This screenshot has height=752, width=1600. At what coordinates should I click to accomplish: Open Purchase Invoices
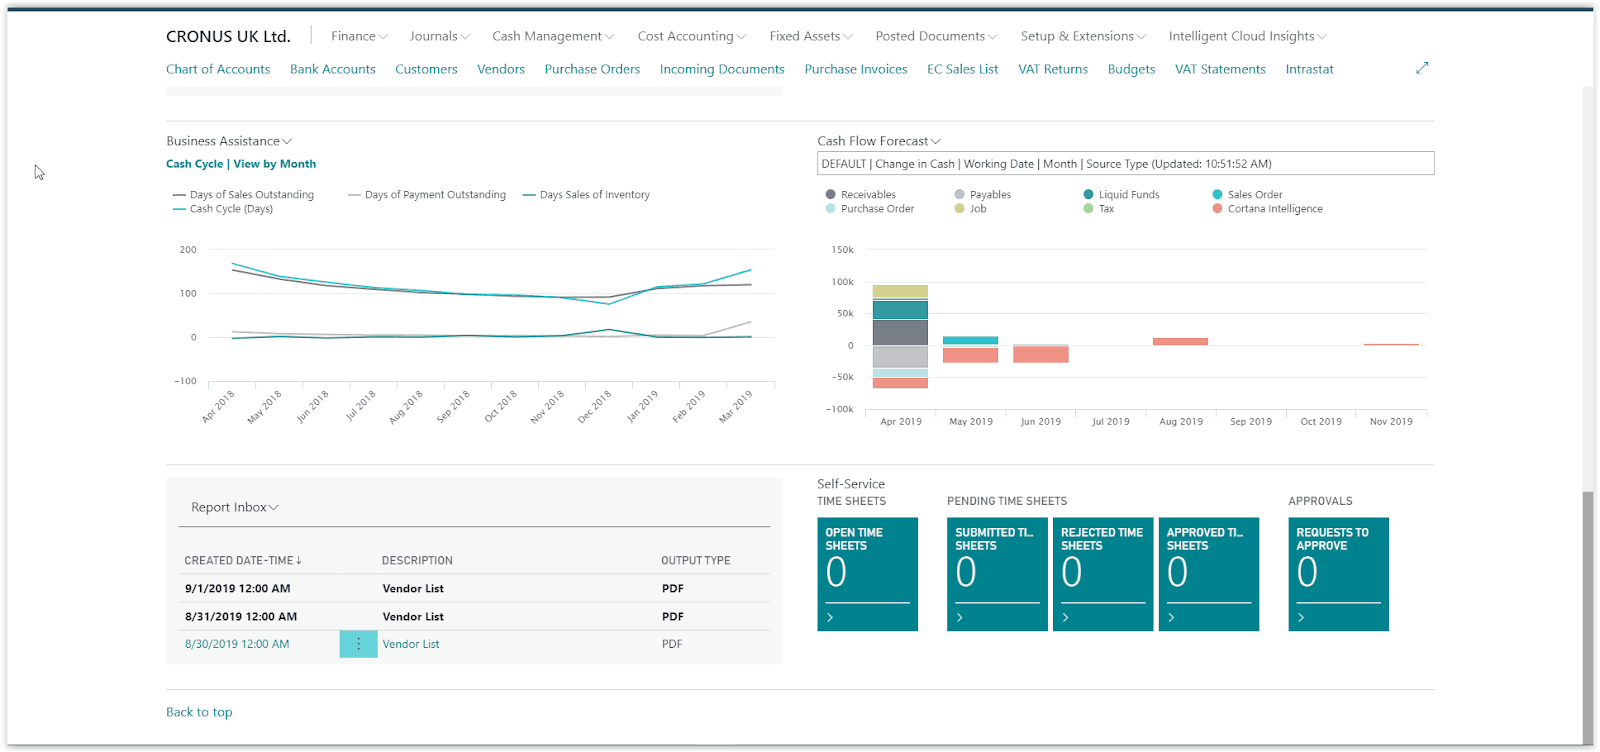tap(856, 69)
